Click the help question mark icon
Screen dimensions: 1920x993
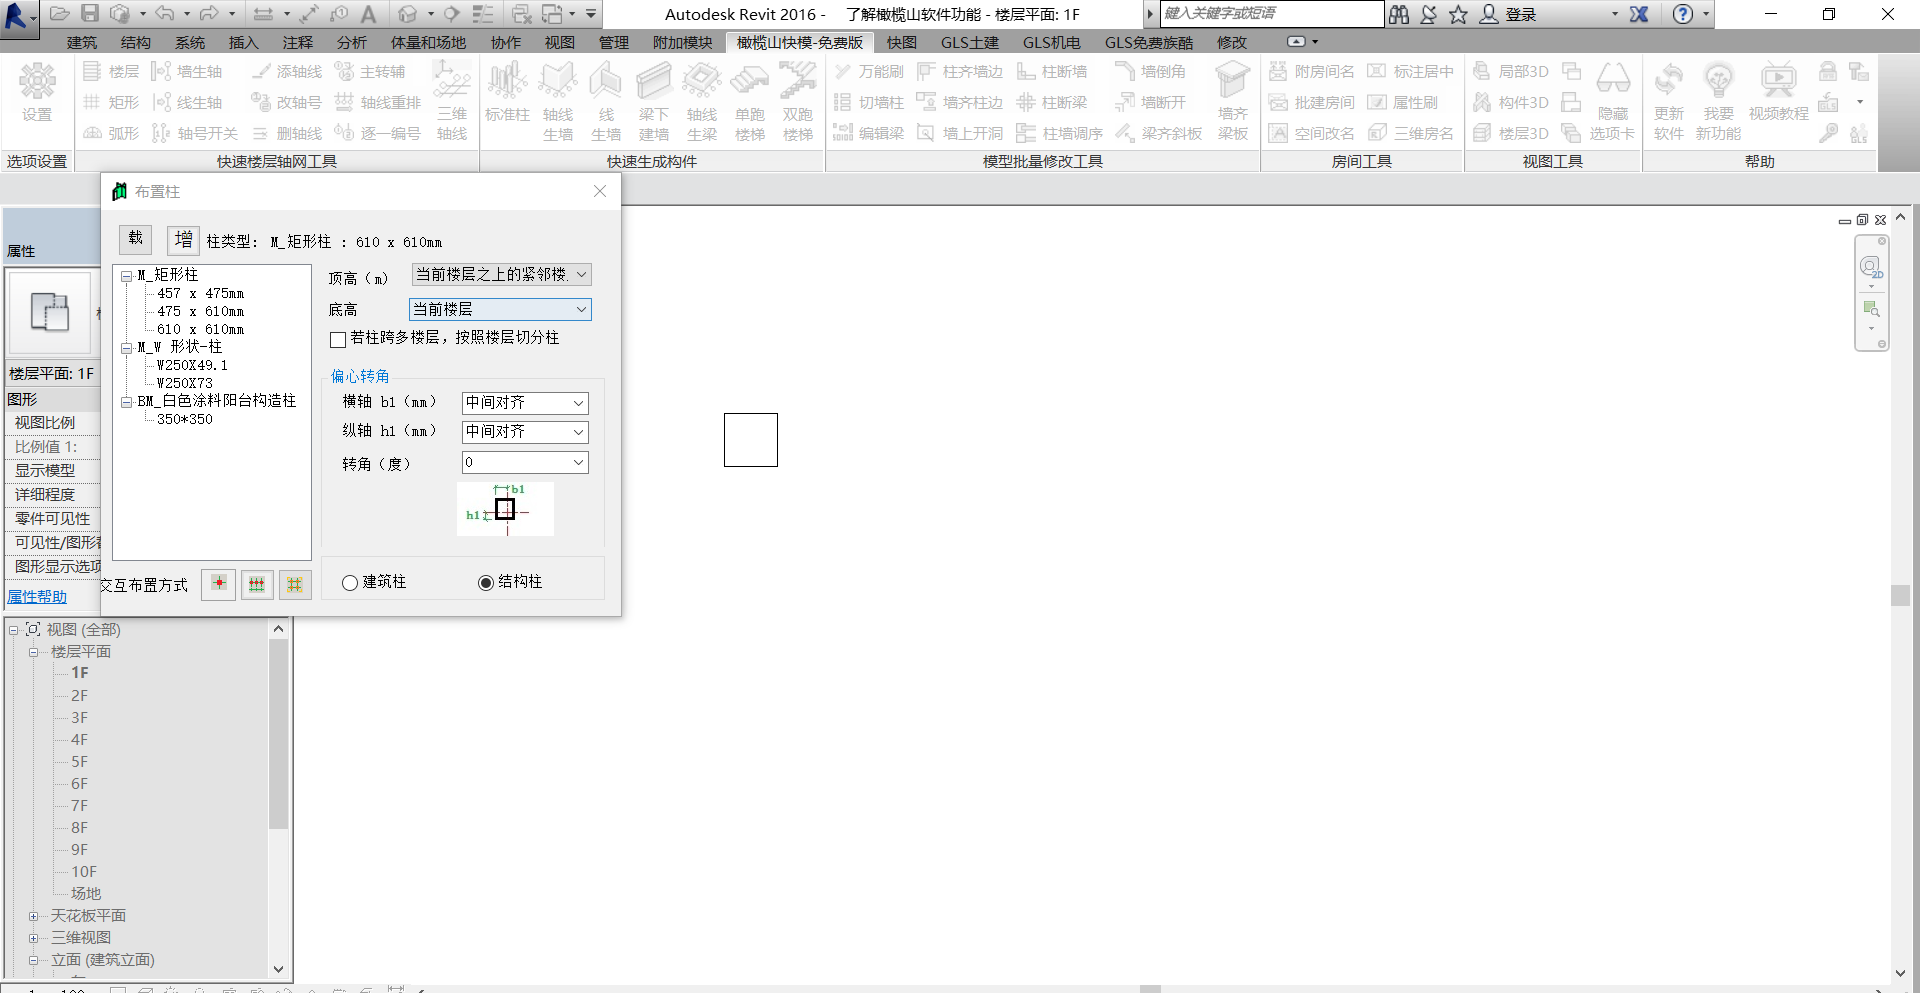1683,14
